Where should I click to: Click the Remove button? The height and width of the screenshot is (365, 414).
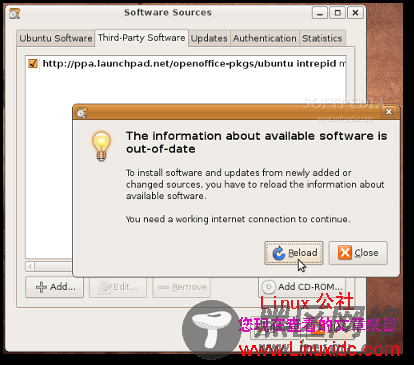coord(182,287)
